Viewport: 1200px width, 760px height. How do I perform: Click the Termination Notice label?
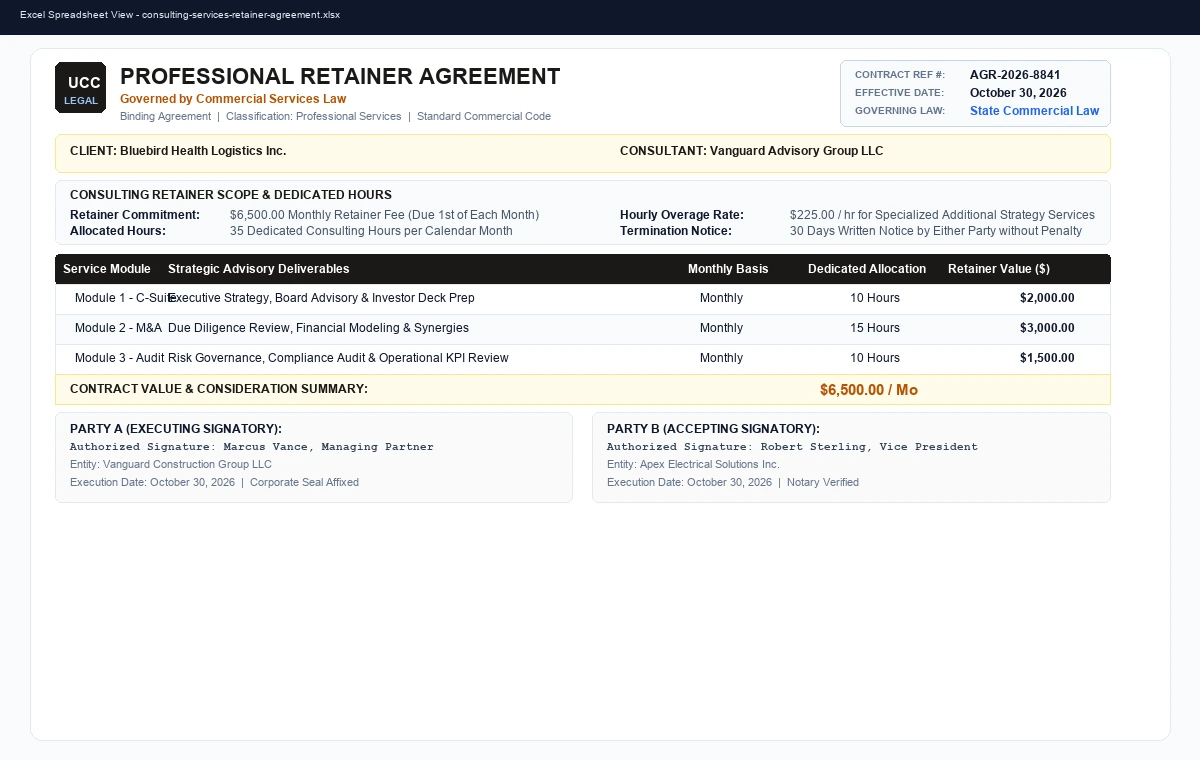tap(676, 231)
